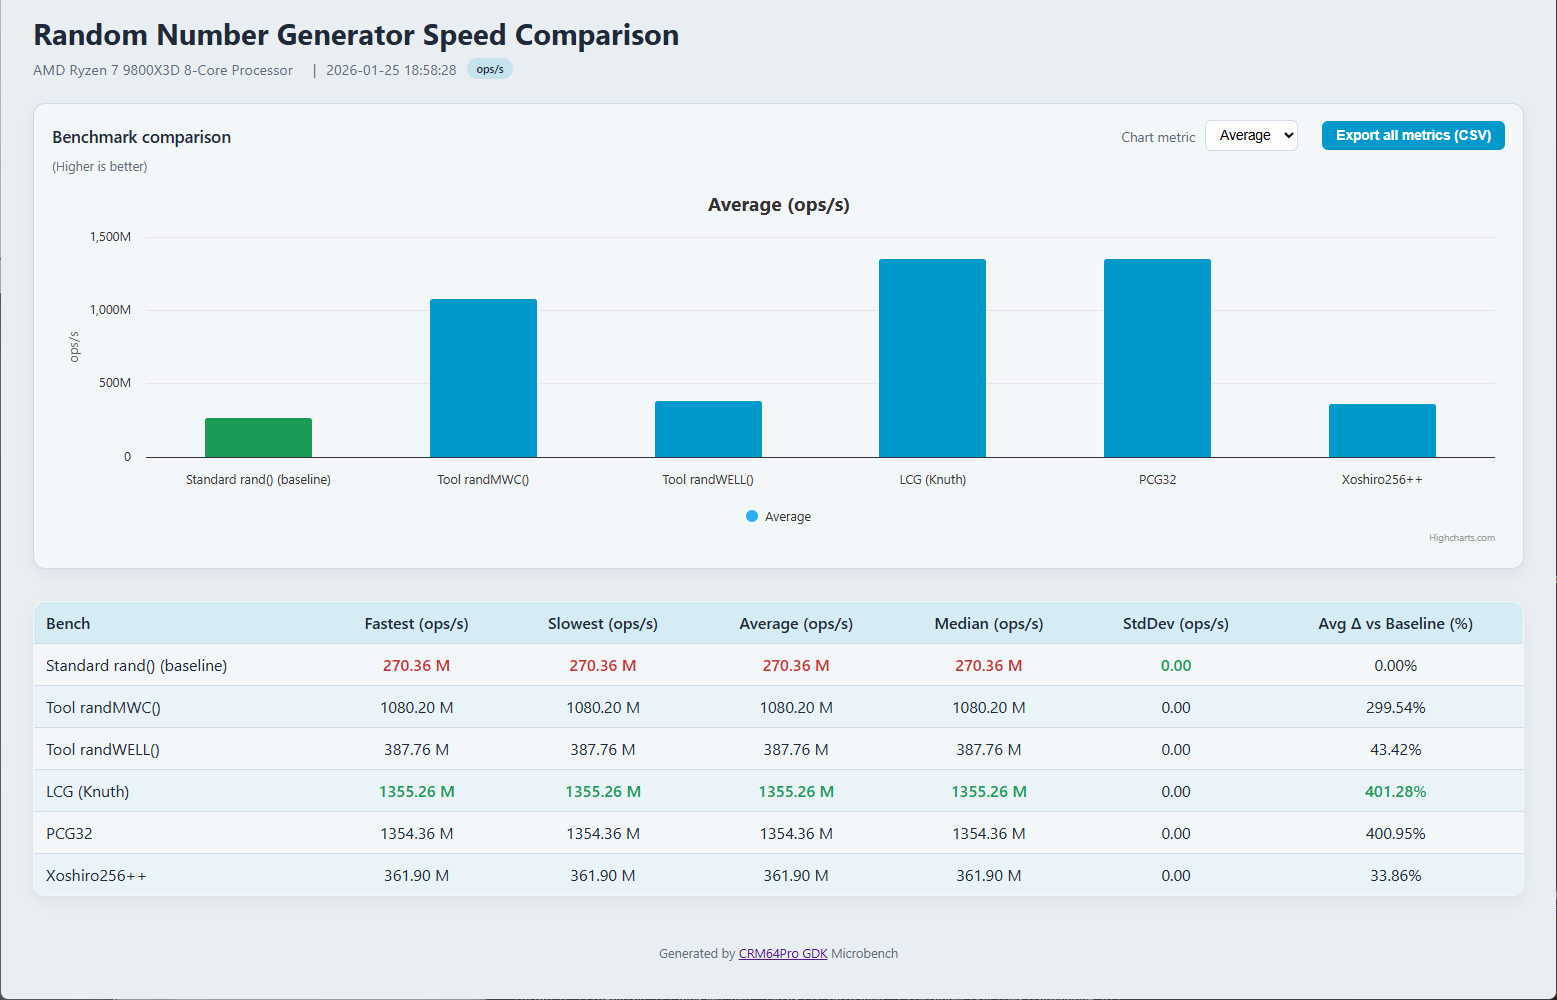
Task: Click the StdDev (ops/s) column header
Action: click(x=1175, y=624)
